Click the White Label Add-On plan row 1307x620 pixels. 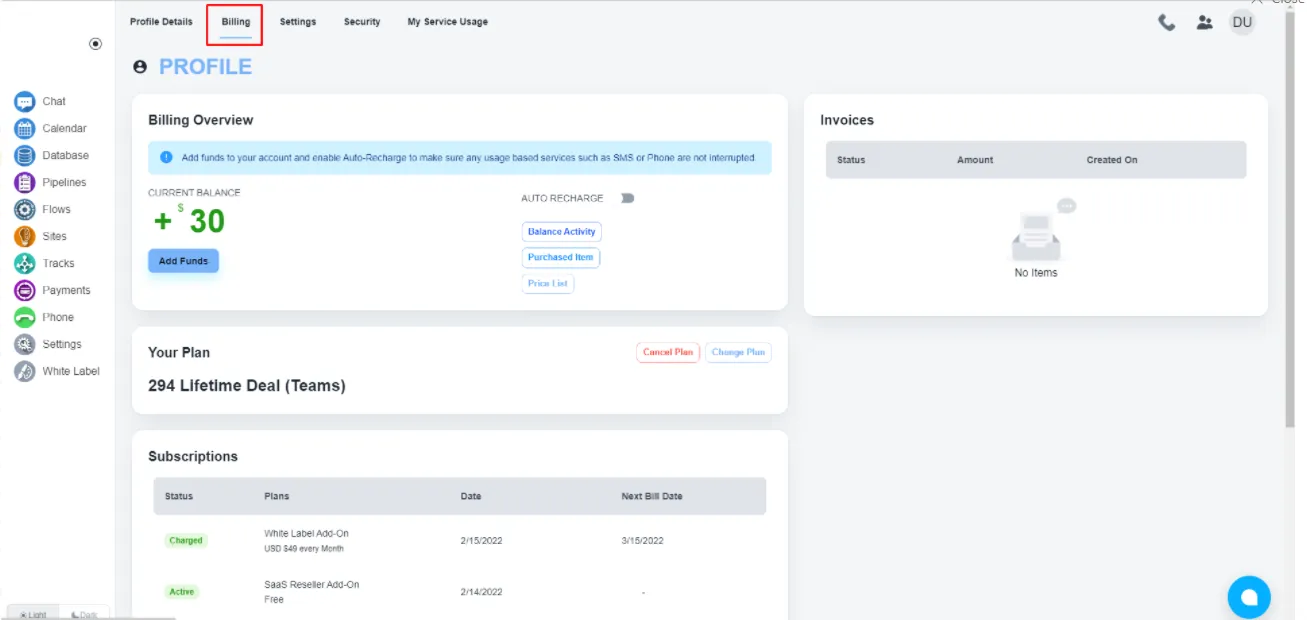coord(460,541)
